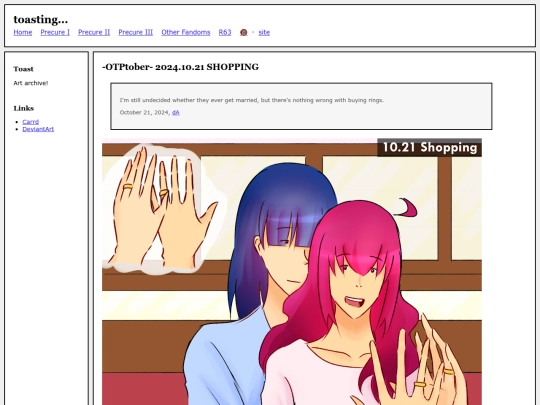Open the R63 section link
Screen dimensions: 540x405
tap(225, 32)
